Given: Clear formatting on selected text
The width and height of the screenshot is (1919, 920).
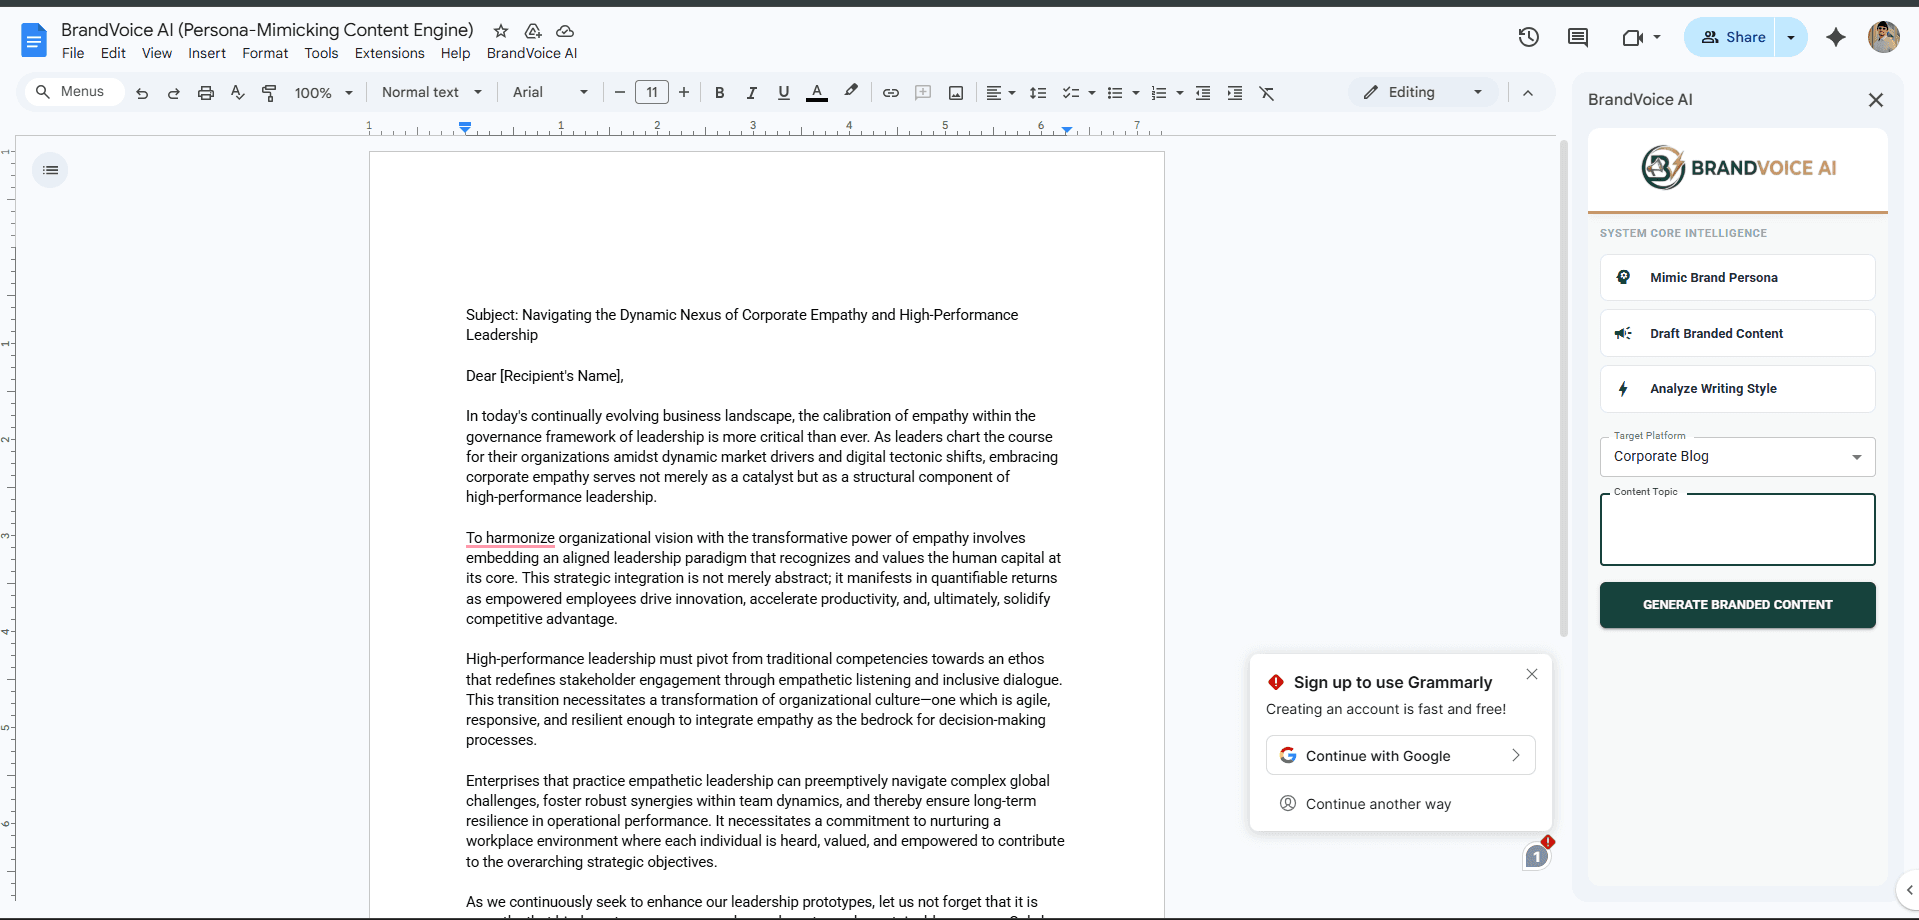Looking at the screenshot, I should 1267,93.
